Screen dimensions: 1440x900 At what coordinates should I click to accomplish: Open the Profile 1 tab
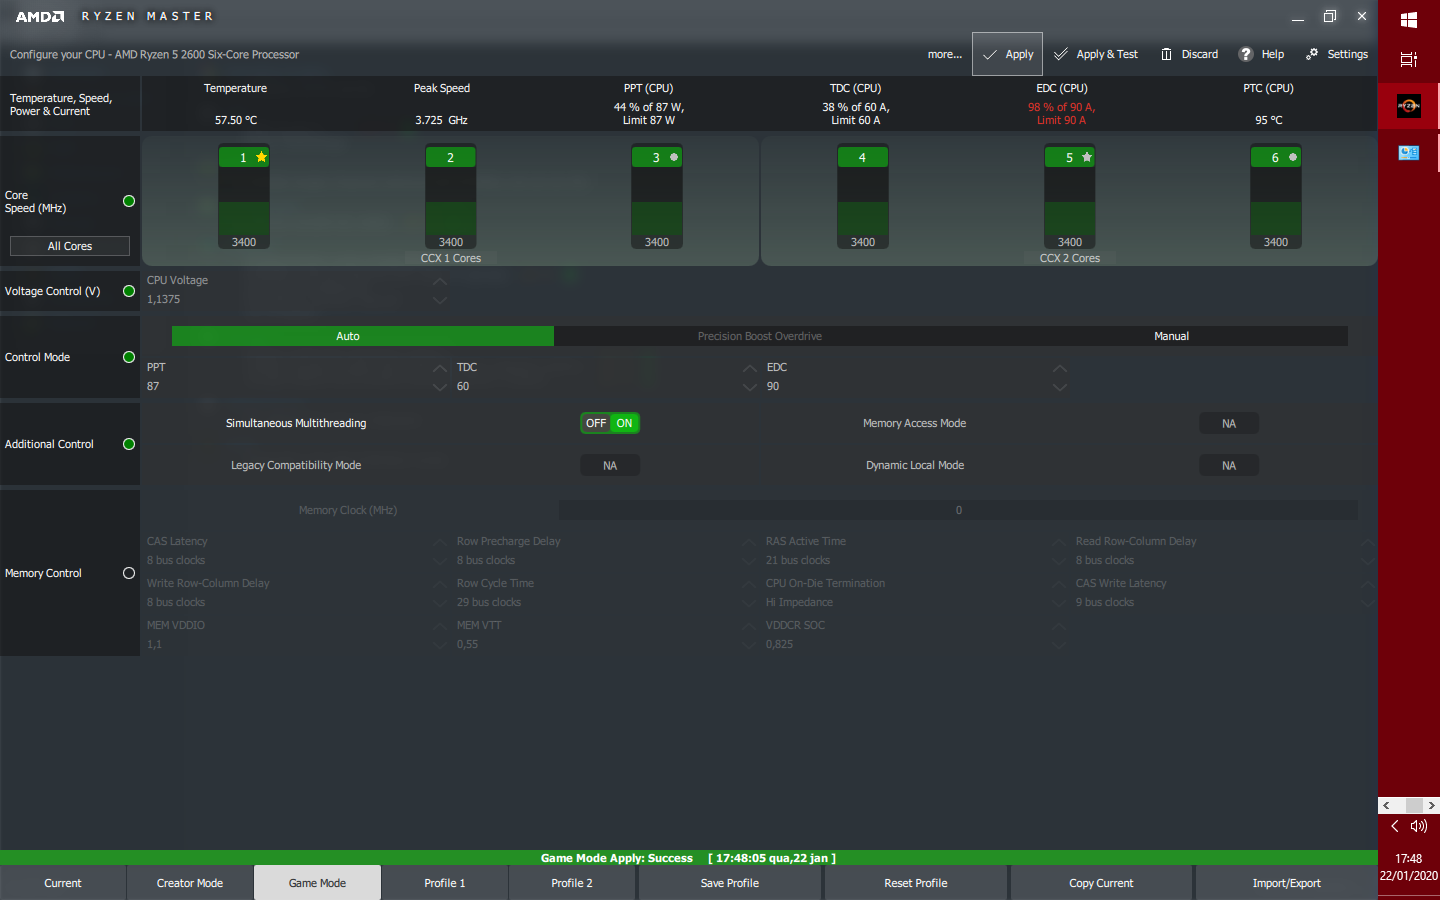pos(445,883)
